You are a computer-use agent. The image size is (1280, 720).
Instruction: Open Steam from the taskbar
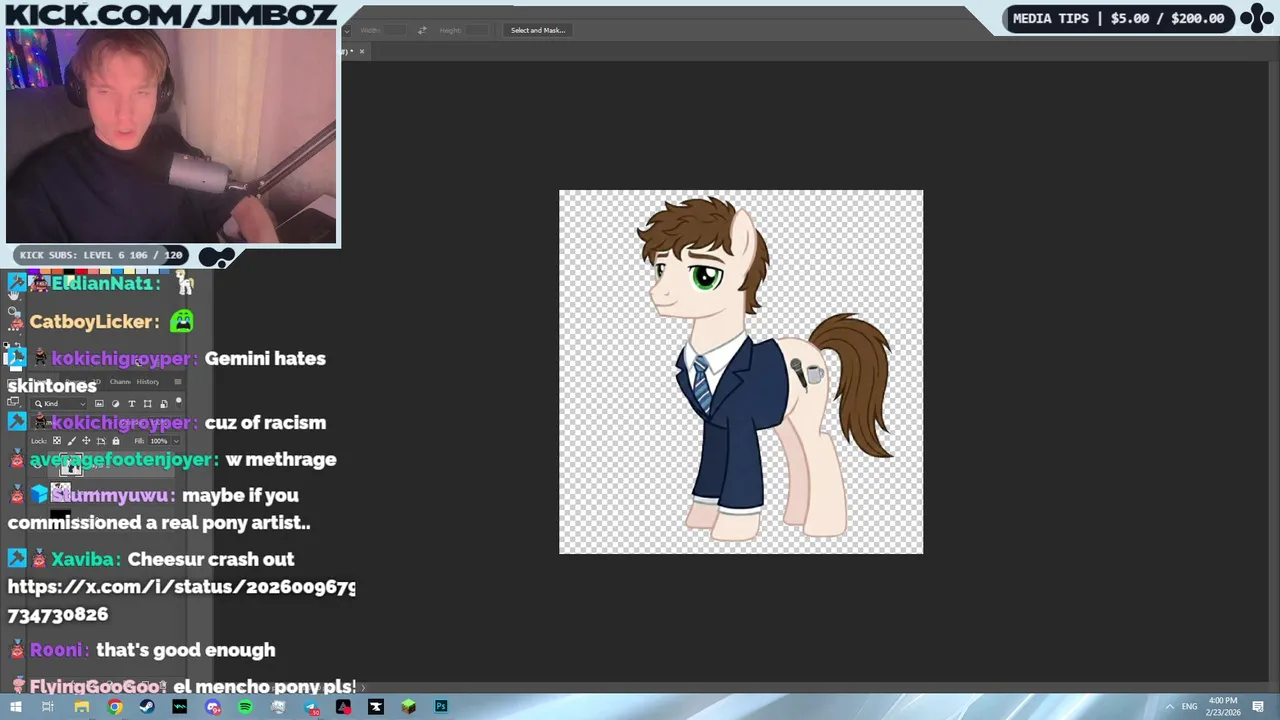pyautogui.click(x=147, y=707)
